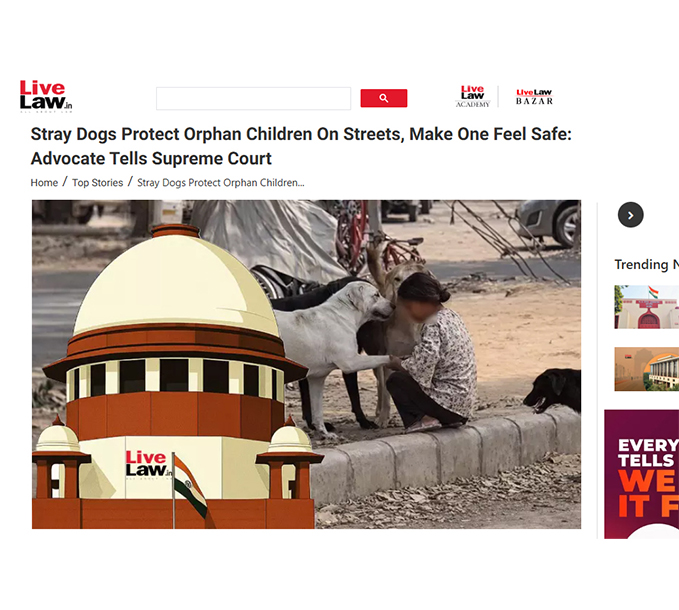Go to the Home breadcrumb link
This screenshot has height=610, width=679.
click(44, 183)
